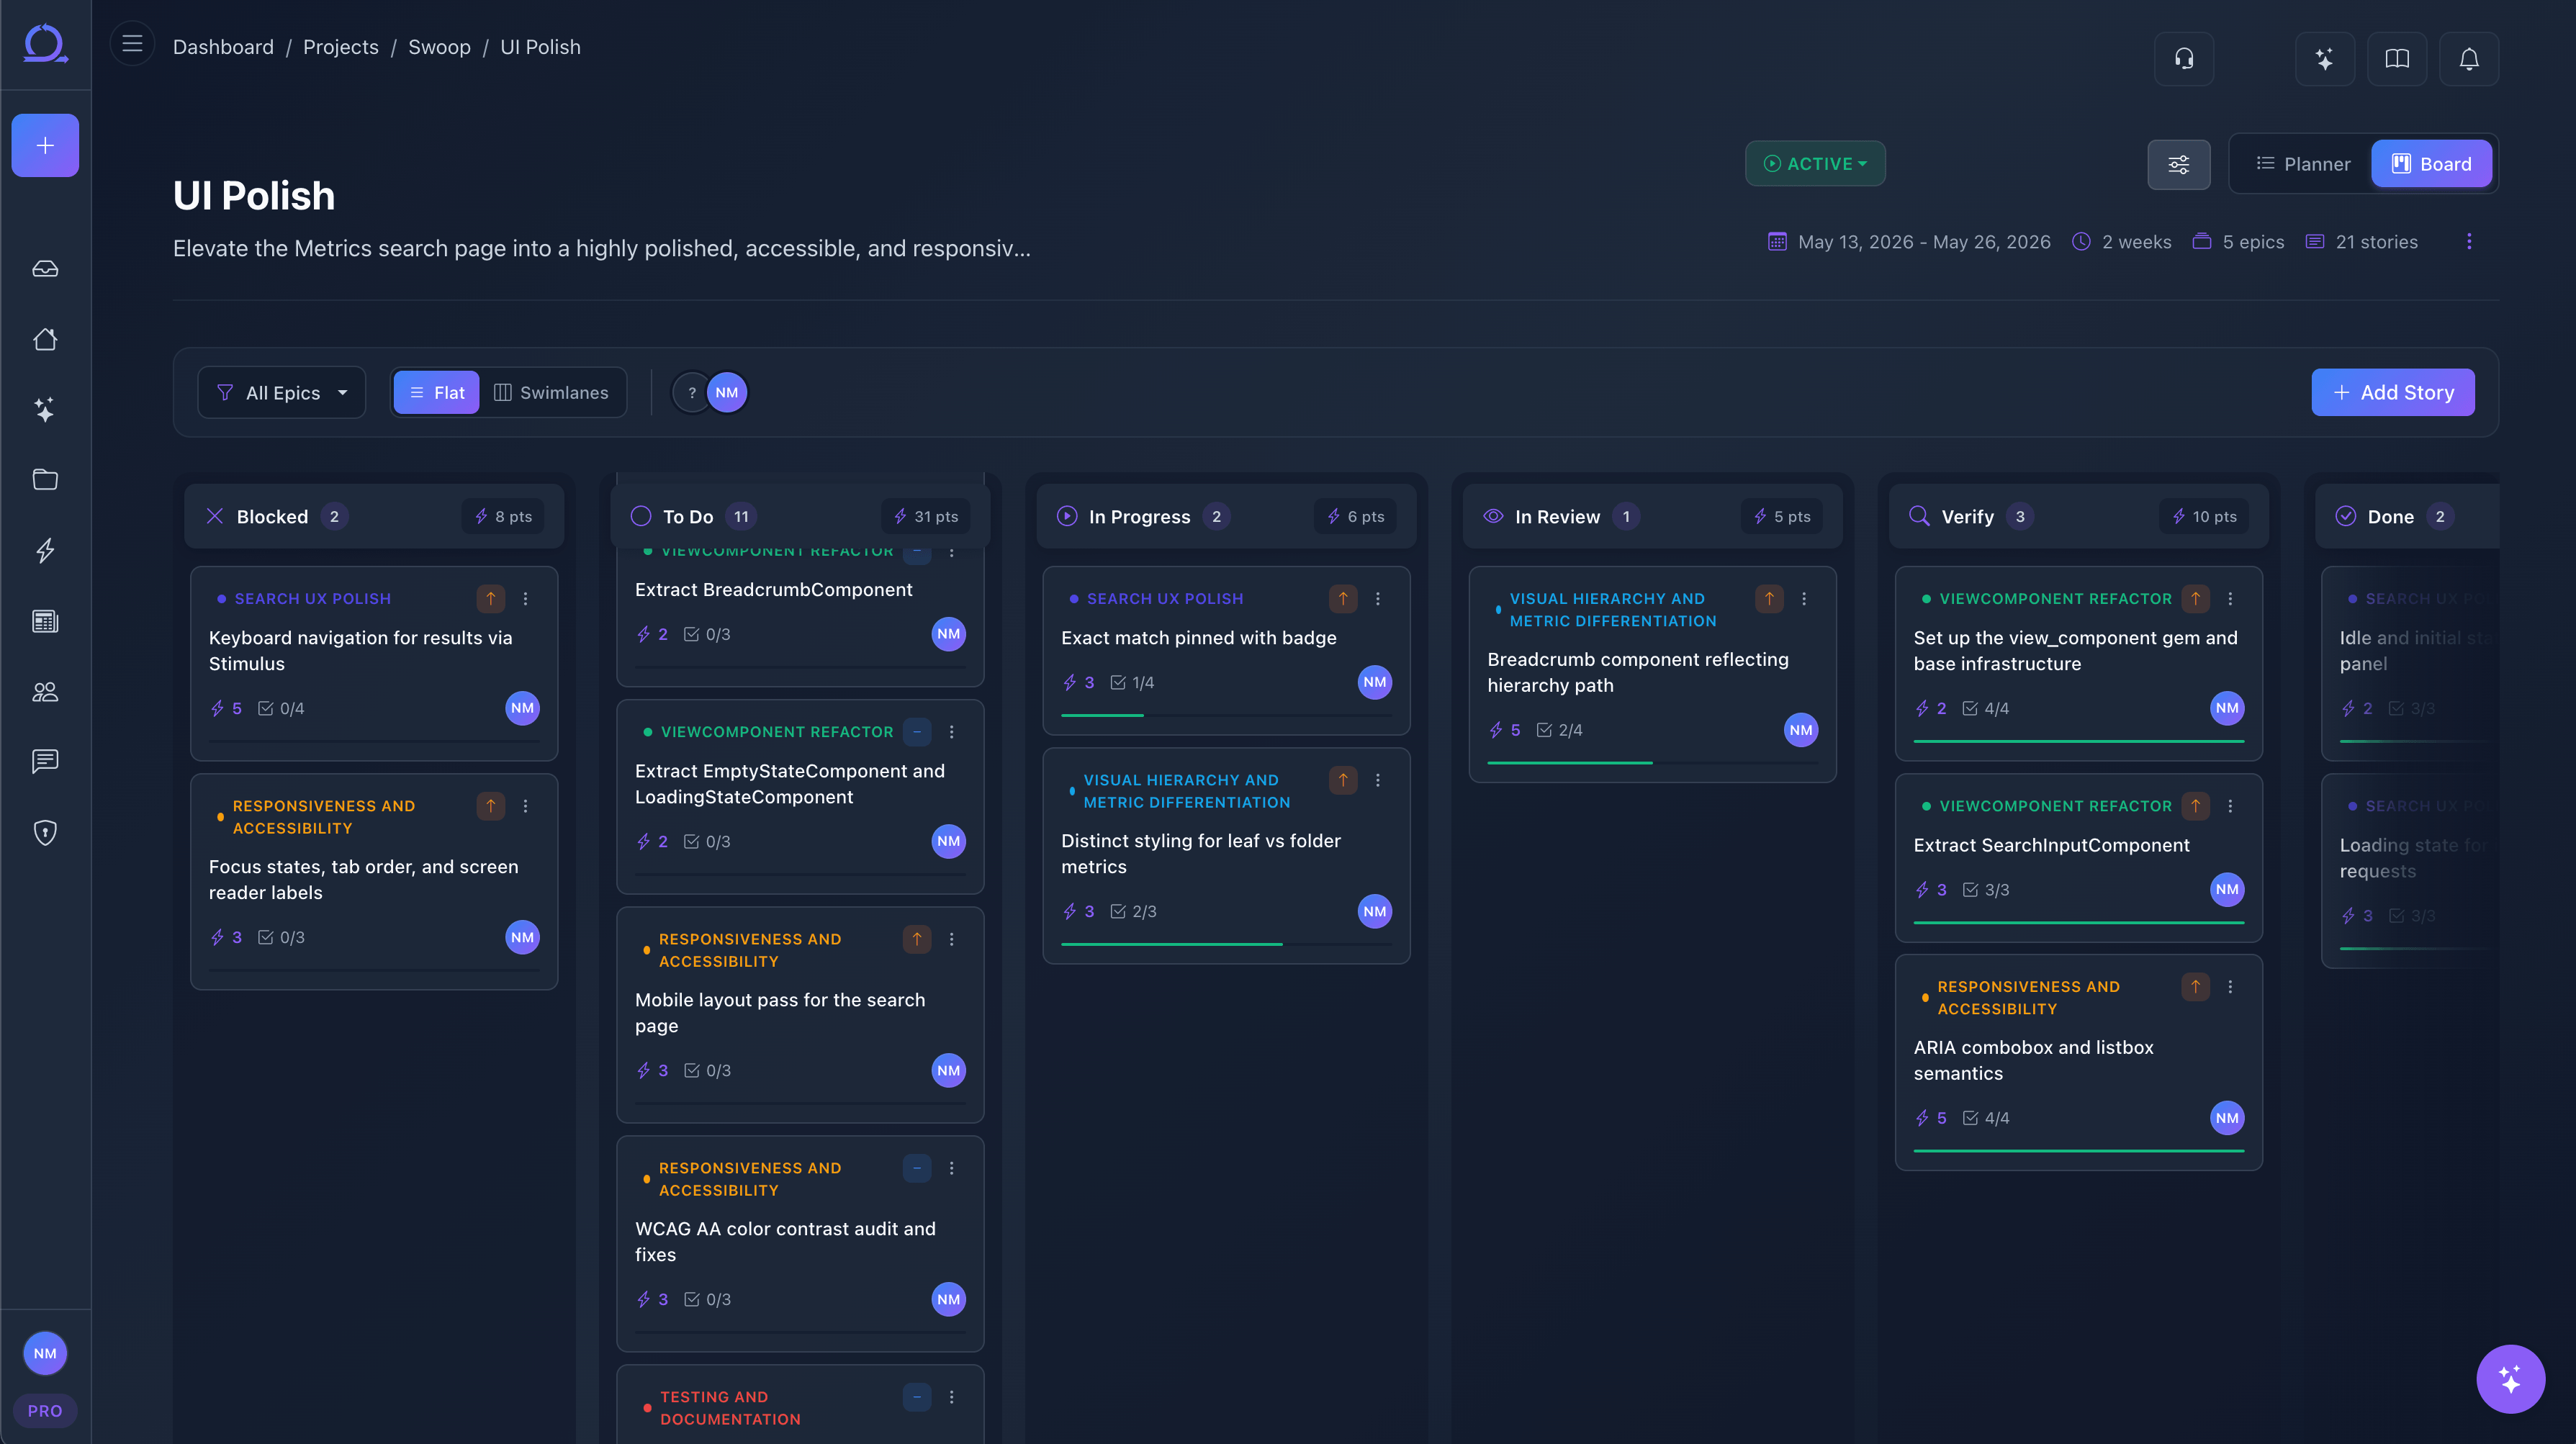Viewport: 2576px width, 1444px height.
Task: Open the notifications bell
Action: click(x=2469, y=59)
